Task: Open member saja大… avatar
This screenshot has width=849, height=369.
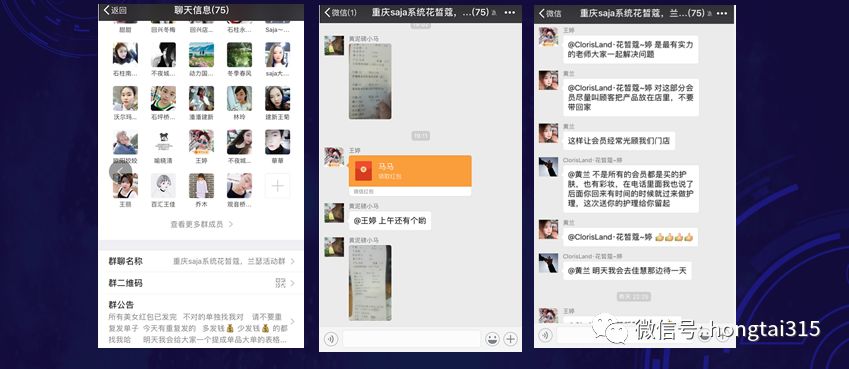Action: pyautogui.click(x=277, y=55)
